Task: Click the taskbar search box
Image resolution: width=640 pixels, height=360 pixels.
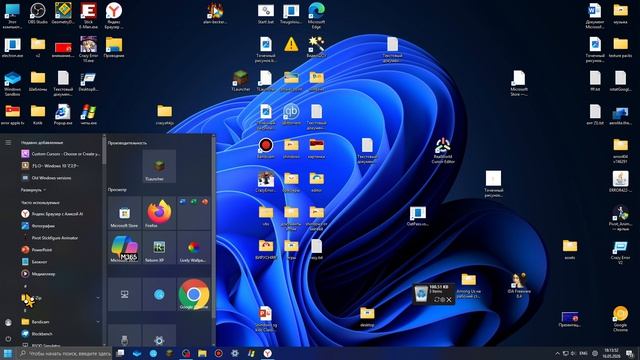Action: [64, 353]
